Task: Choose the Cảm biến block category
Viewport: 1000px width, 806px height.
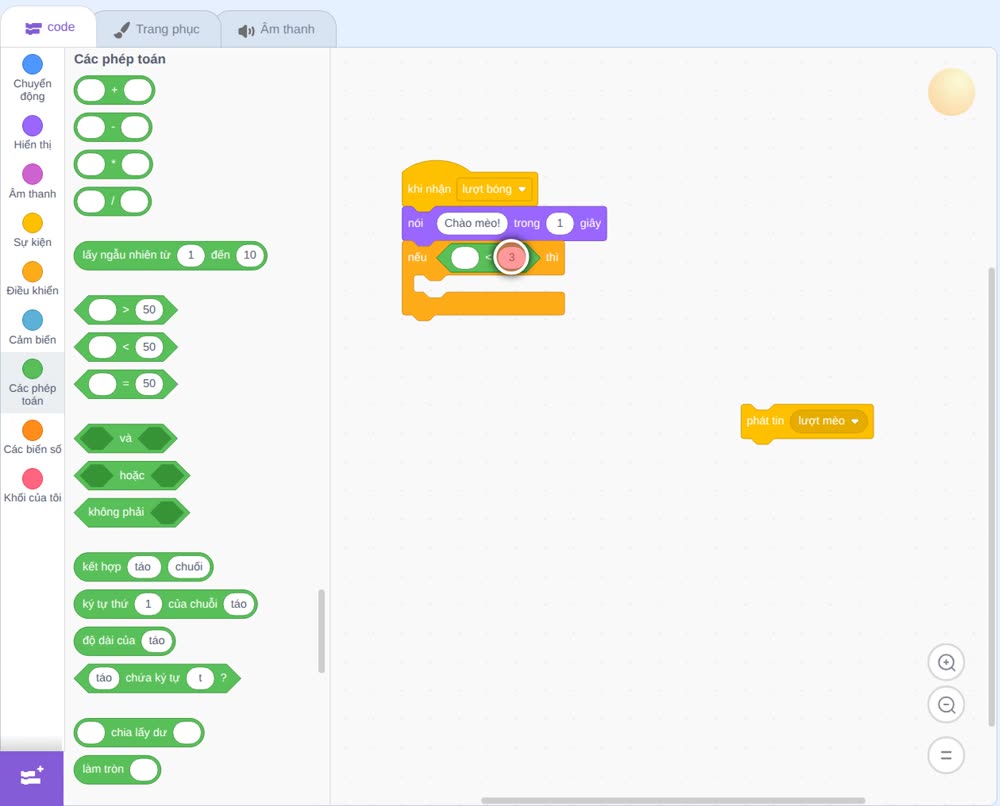Action: (33, 328)
